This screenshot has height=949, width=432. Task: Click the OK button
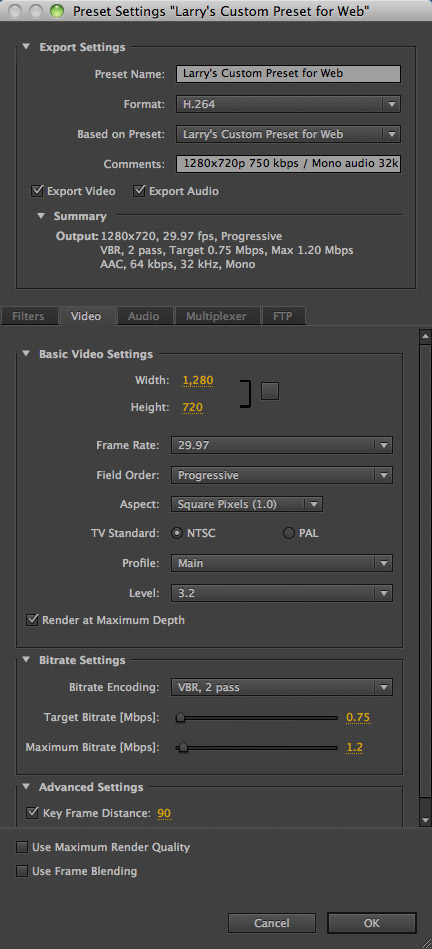[x=371, y=923]
